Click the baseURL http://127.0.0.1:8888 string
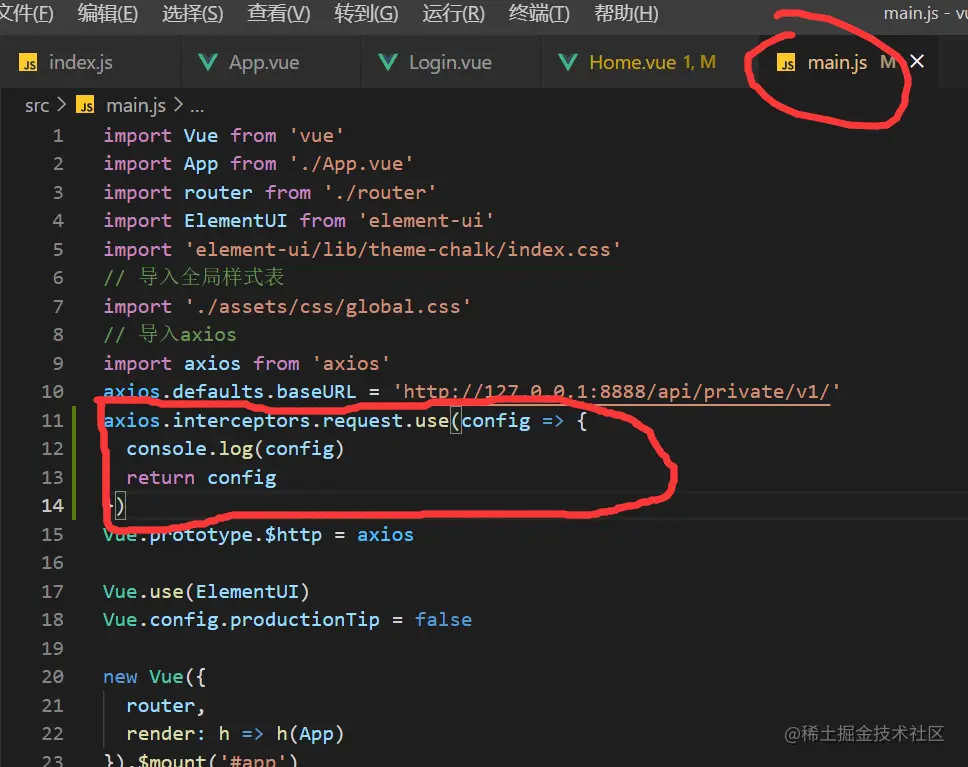 point(617,392)
